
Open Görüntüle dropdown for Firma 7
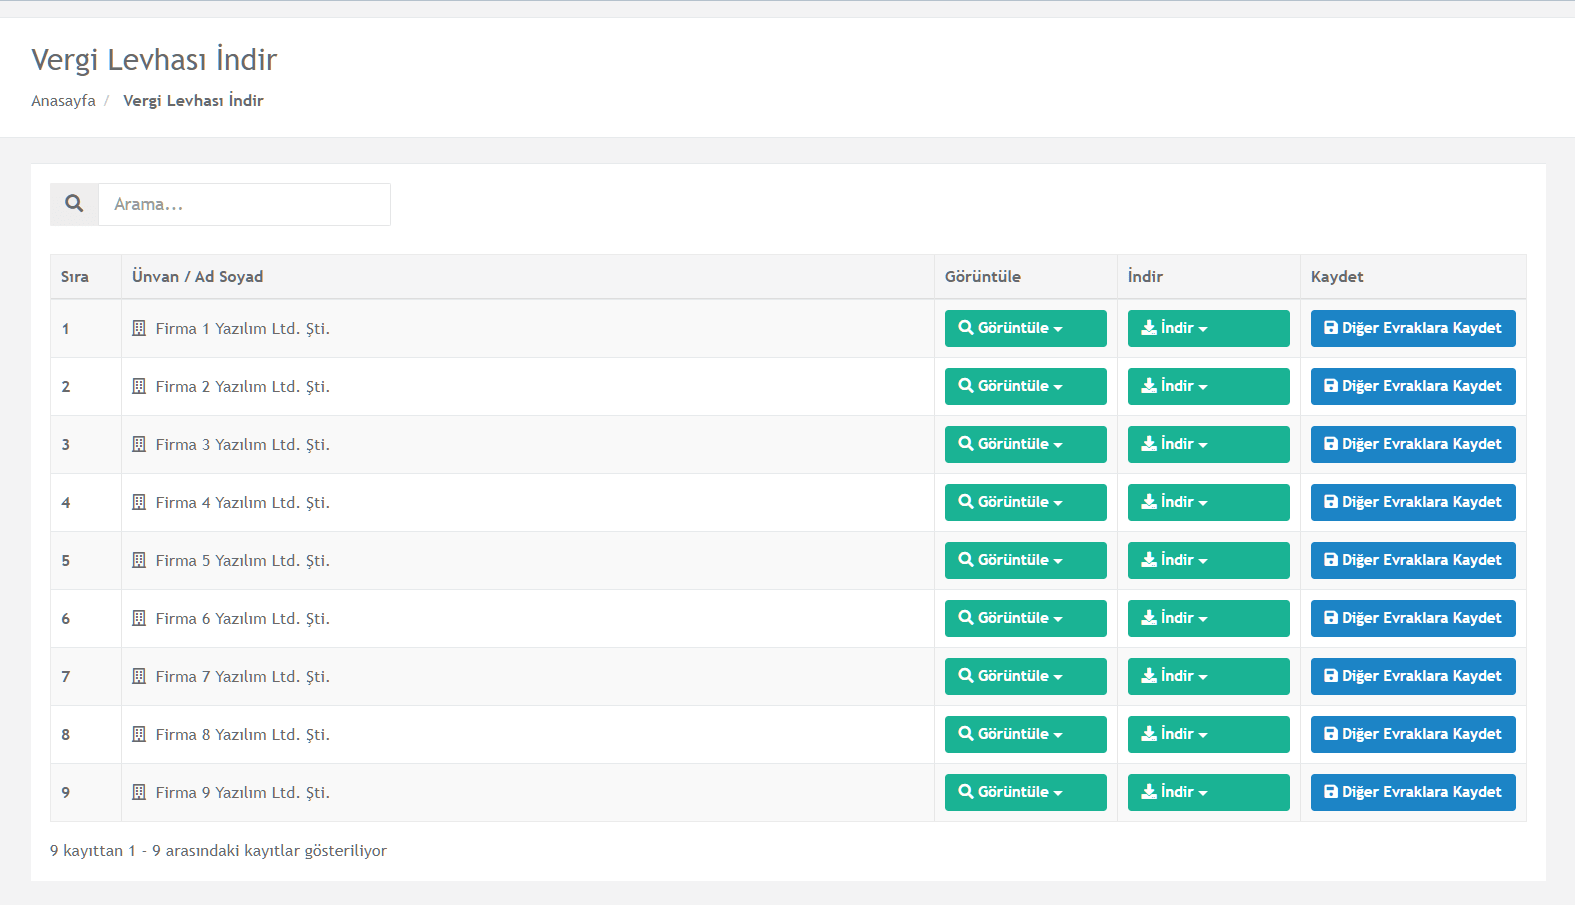pos(1025,676)
